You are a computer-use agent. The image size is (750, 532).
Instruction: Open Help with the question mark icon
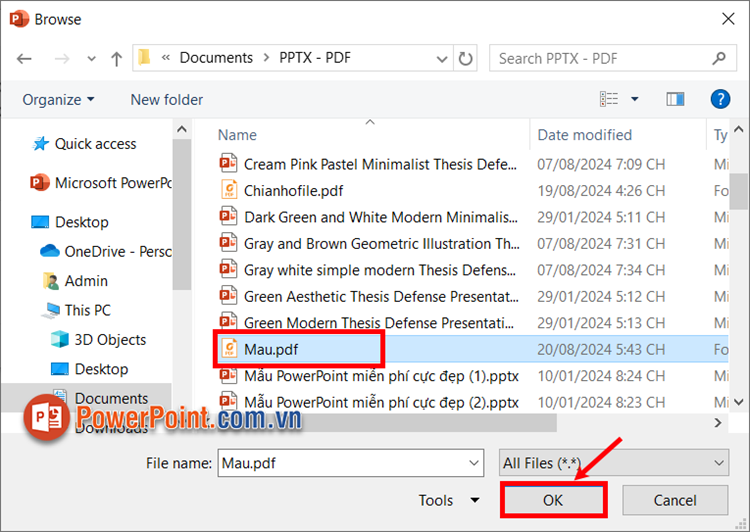tap(720, 99)
